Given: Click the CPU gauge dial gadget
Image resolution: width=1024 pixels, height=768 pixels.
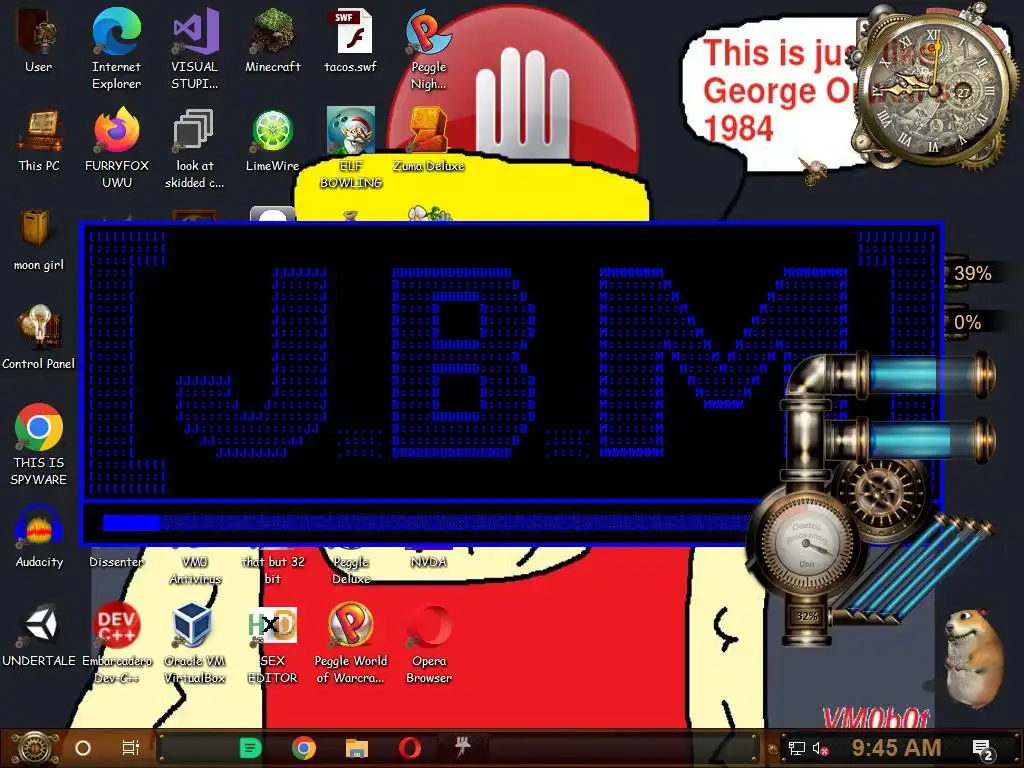Looking at the screenshot, I should coord(807,544).
